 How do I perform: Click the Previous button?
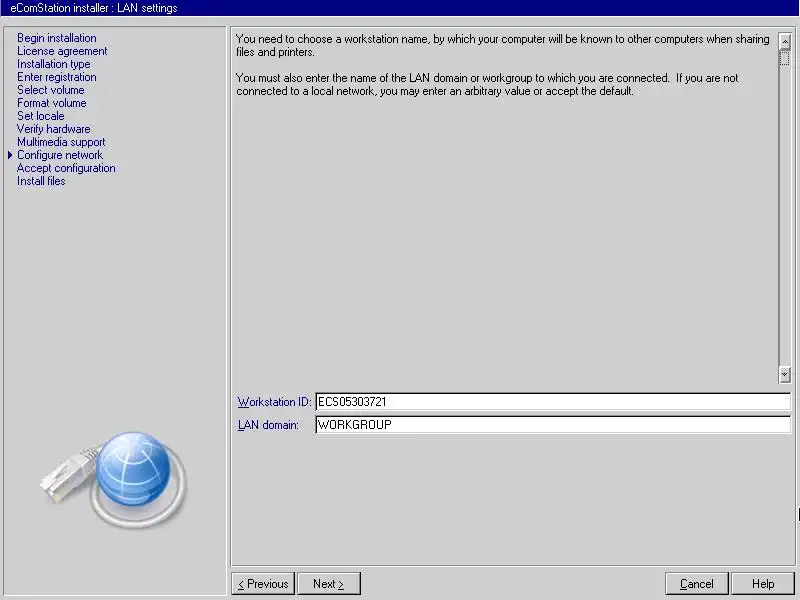[263, 584]
